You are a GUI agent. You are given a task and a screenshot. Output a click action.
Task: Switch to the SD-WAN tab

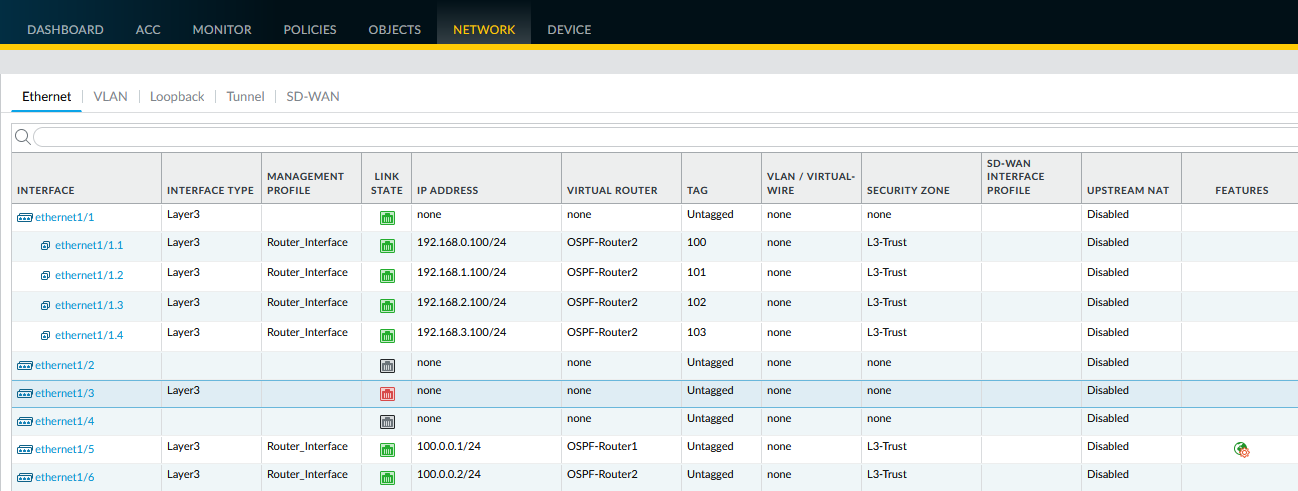[x=313, y=97]
